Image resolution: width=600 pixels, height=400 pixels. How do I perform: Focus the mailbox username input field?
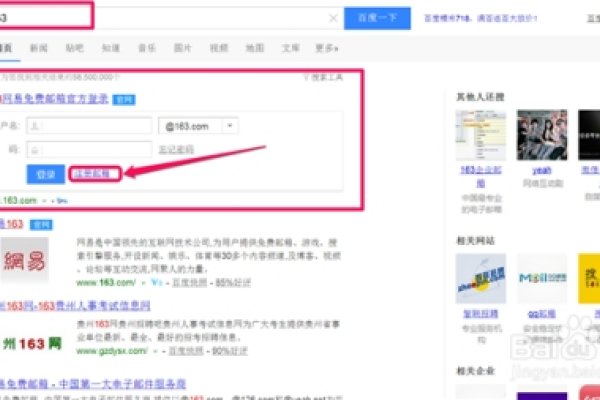(x=89, y=126)
